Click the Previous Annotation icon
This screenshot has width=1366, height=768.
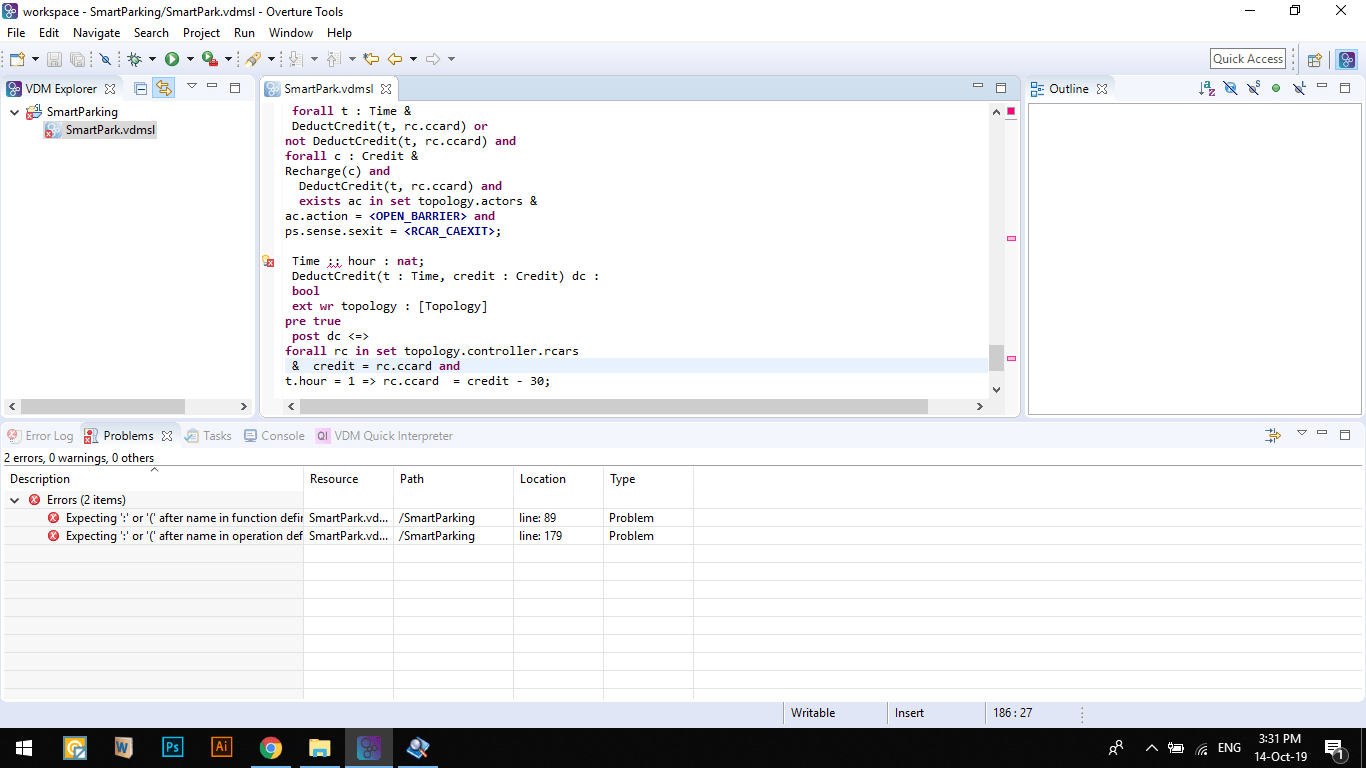click(x=333, y=59)
